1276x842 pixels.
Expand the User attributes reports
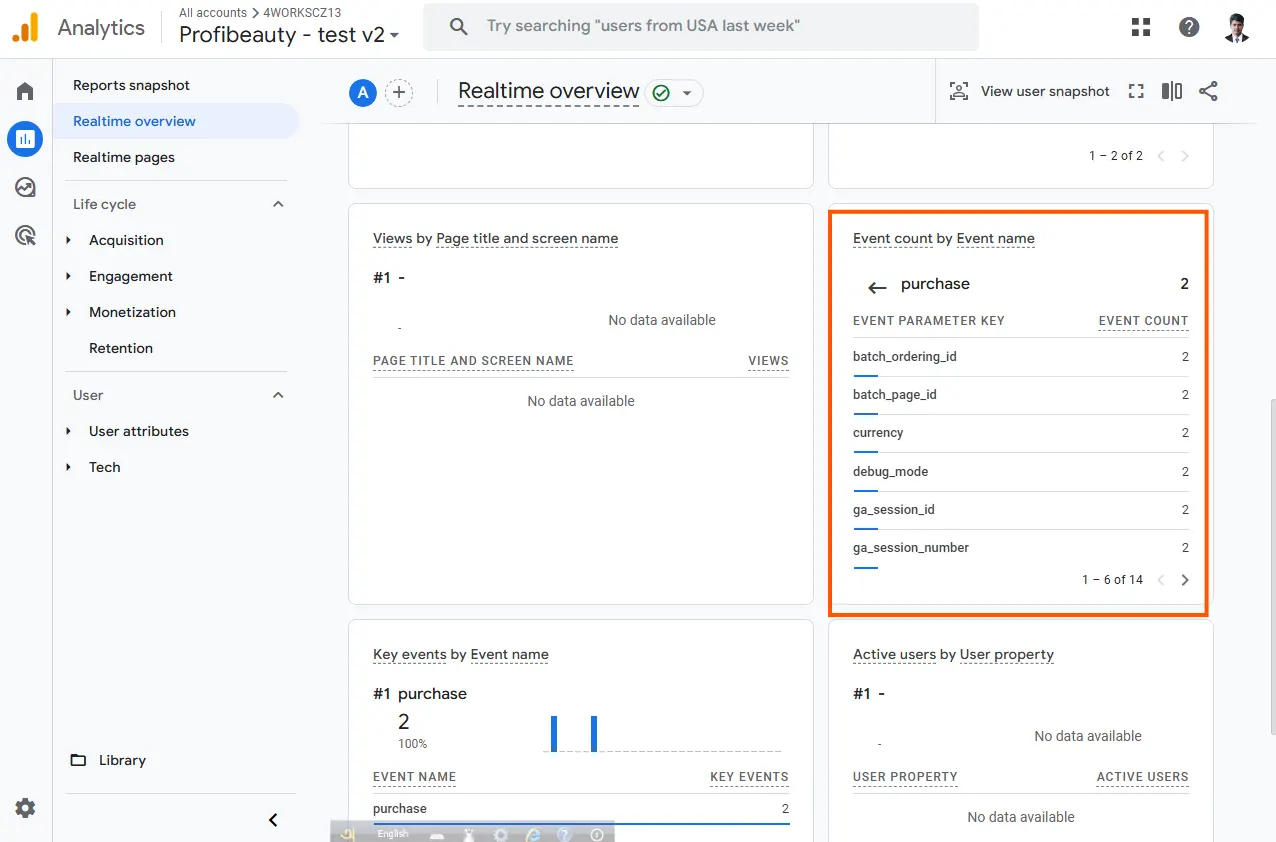pos(69,431)
